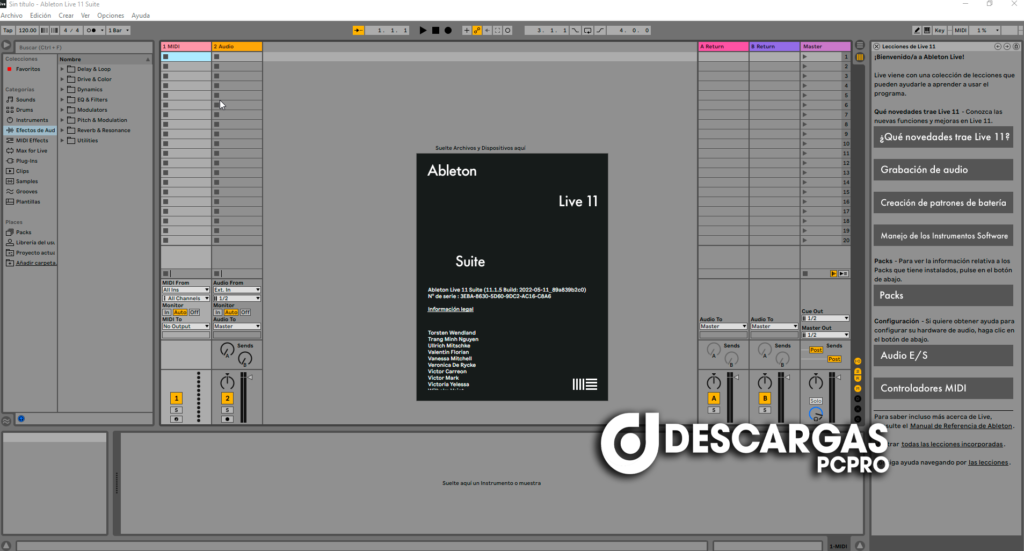The image size is (1024, 551).
Task: Expand the Delay & Loop folder
Action: pos(62,69)
